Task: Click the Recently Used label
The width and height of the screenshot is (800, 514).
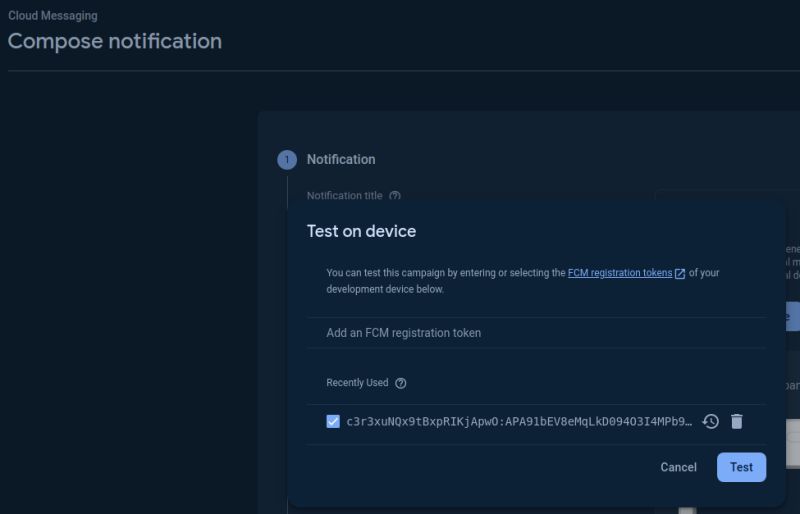Action: click(x=357, y=383)
